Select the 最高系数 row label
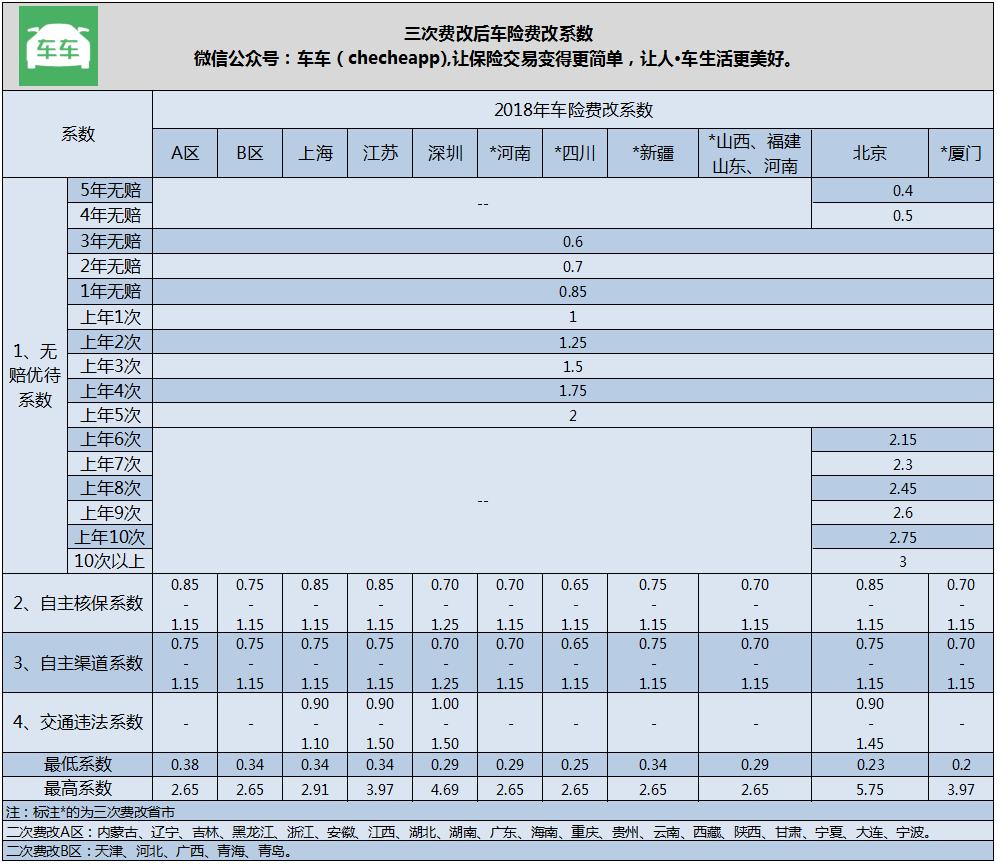This screenshot has height=864, width=997. click(77, 787)
